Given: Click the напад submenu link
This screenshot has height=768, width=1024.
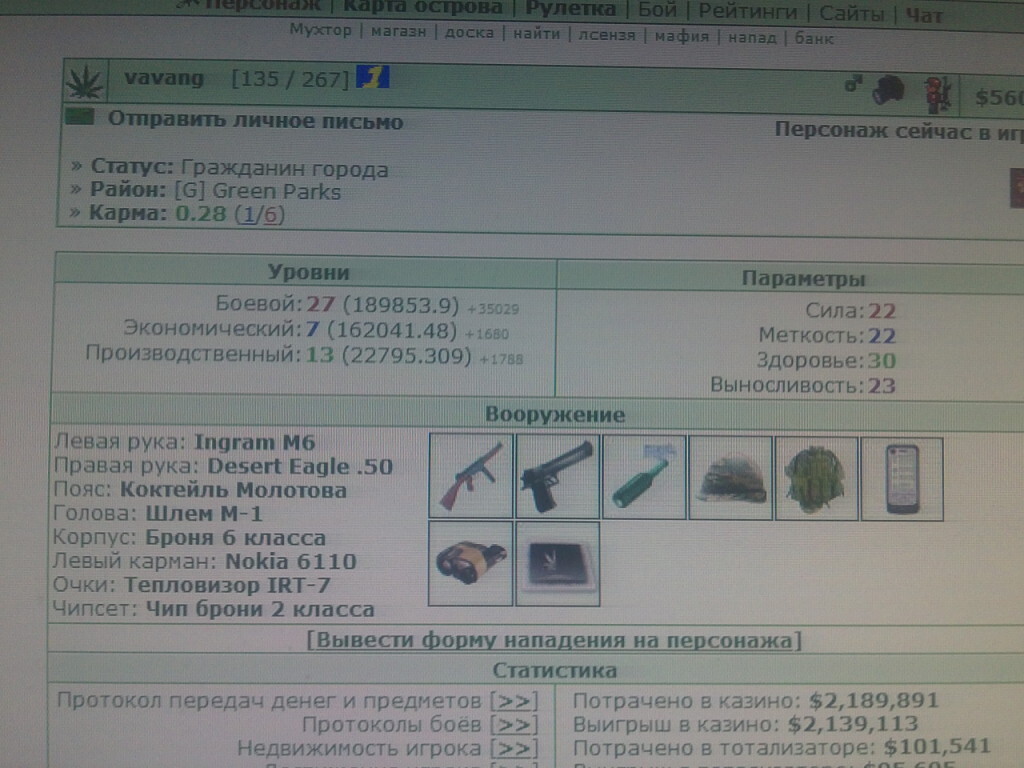Looking at the screenshot, I should click(752, 38).
